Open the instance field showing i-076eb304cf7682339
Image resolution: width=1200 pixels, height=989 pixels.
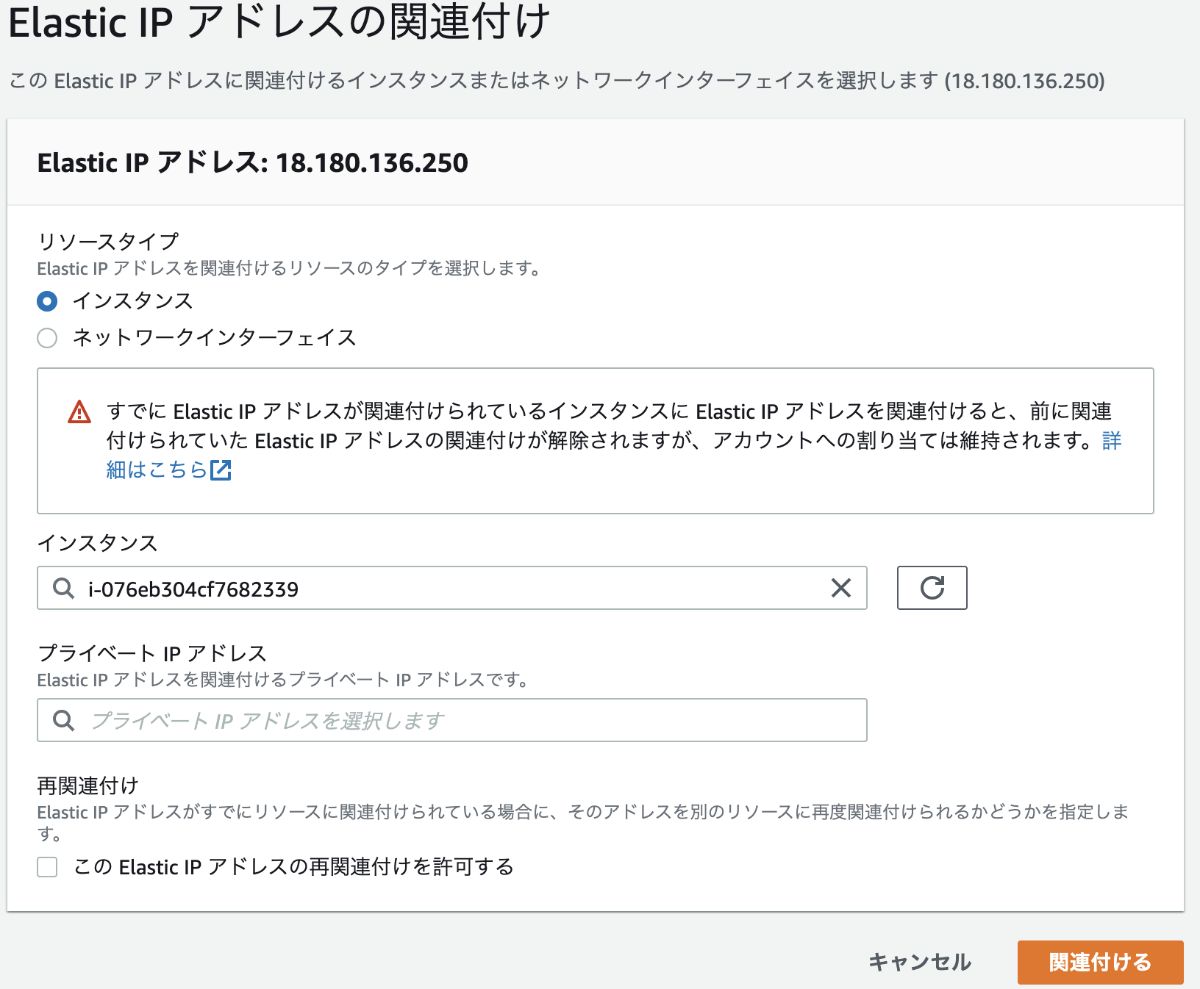point(452,588)
